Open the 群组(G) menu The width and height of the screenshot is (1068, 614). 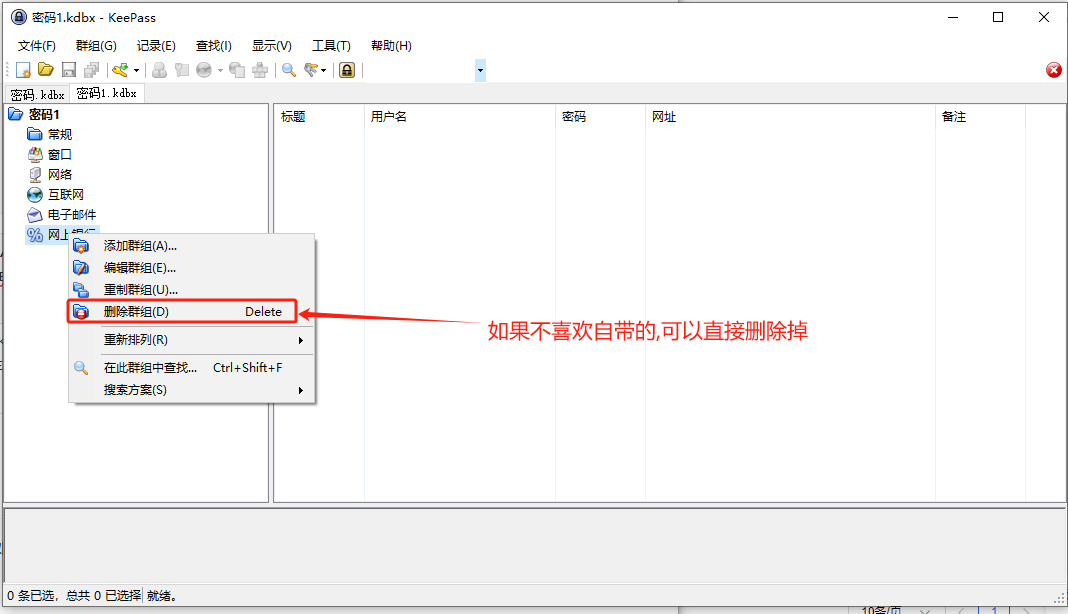pos(96,46)
